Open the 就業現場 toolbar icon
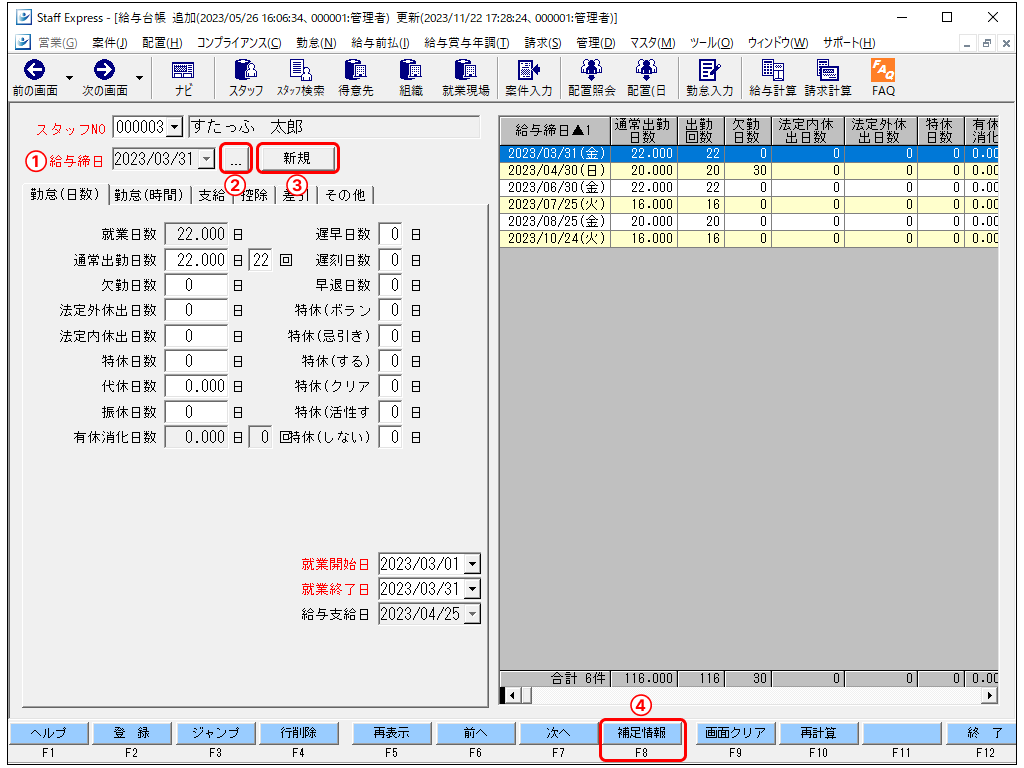Viewport: 1024px width, 768px height. point(465,77)
